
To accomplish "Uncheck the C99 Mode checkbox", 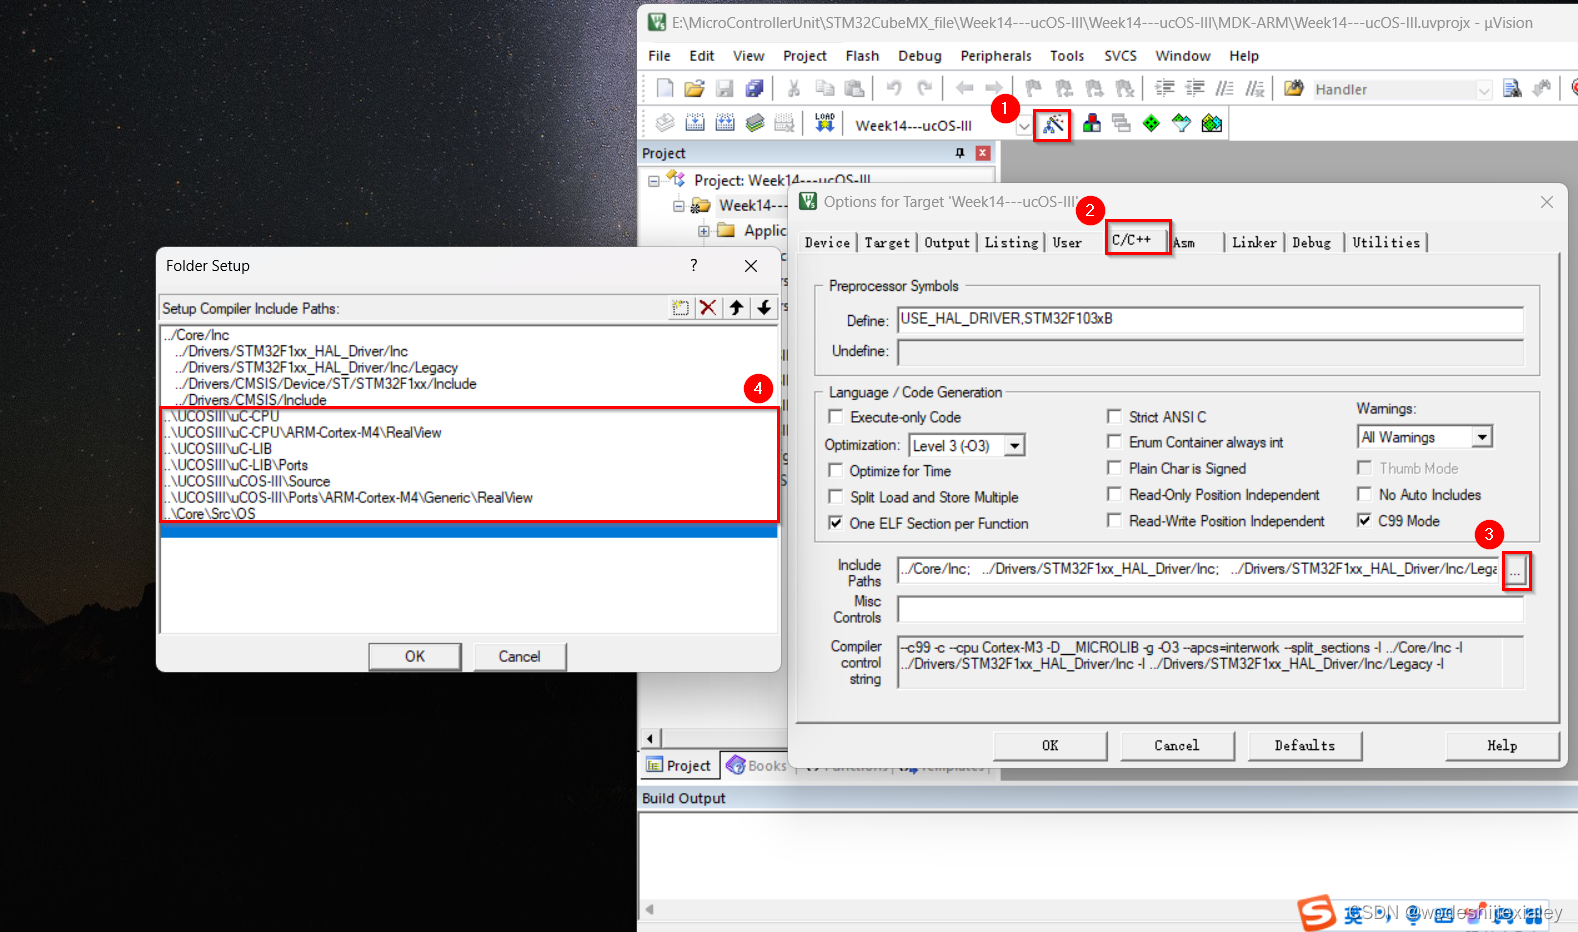I will pyautogui.click(x=1364, y=520).
